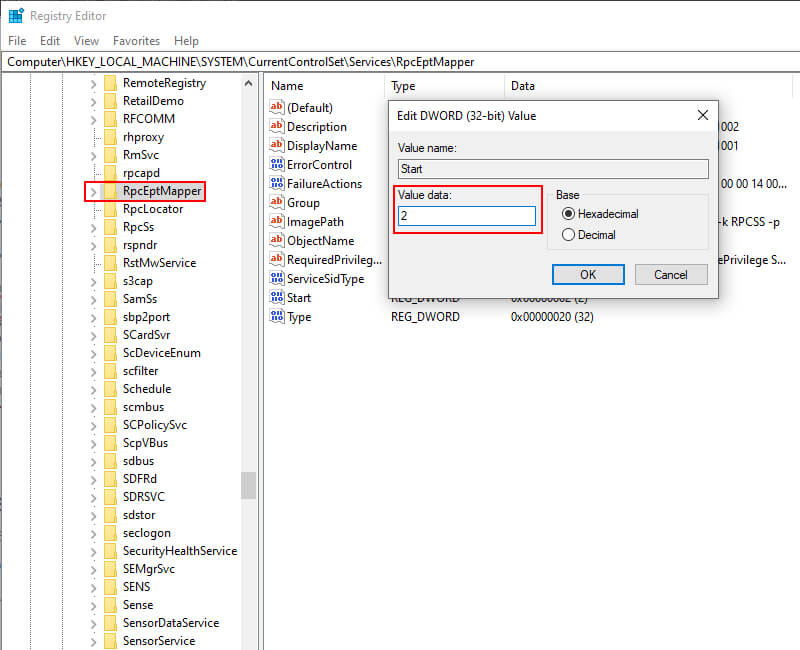The image size is (800, 650).
Task: Click the SamSs folder icon
Action: [x=110, y=298]
